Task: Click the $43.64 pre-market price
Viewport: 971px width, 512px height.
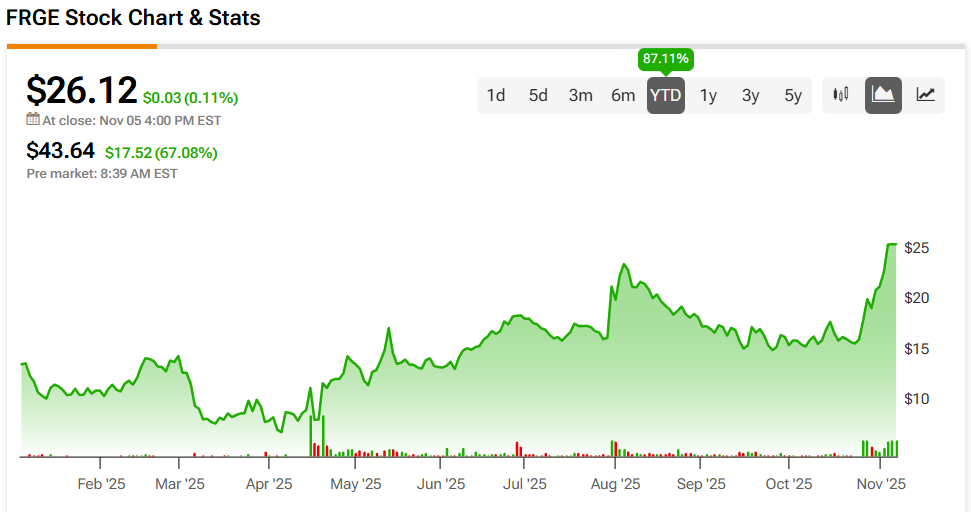Action: (61, 151)
